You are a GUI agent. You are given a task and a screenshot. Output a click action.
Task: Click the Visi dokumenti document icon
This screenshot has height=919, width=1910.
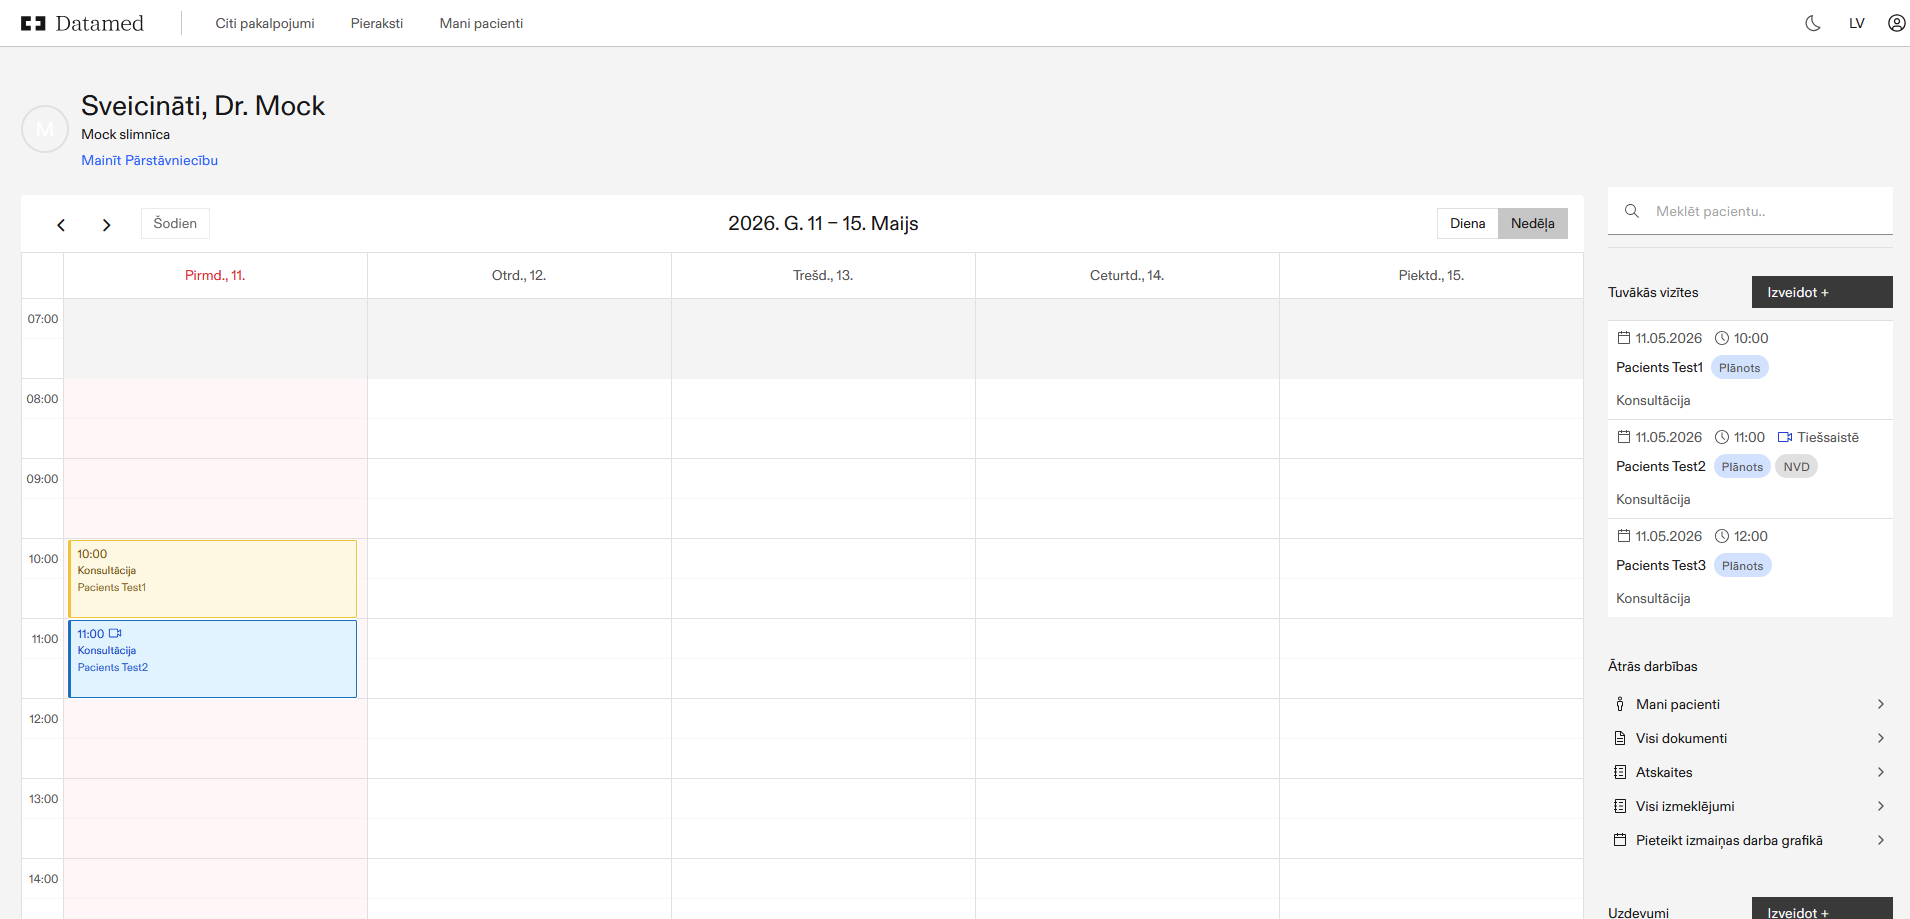click(x=1620, y=738)
